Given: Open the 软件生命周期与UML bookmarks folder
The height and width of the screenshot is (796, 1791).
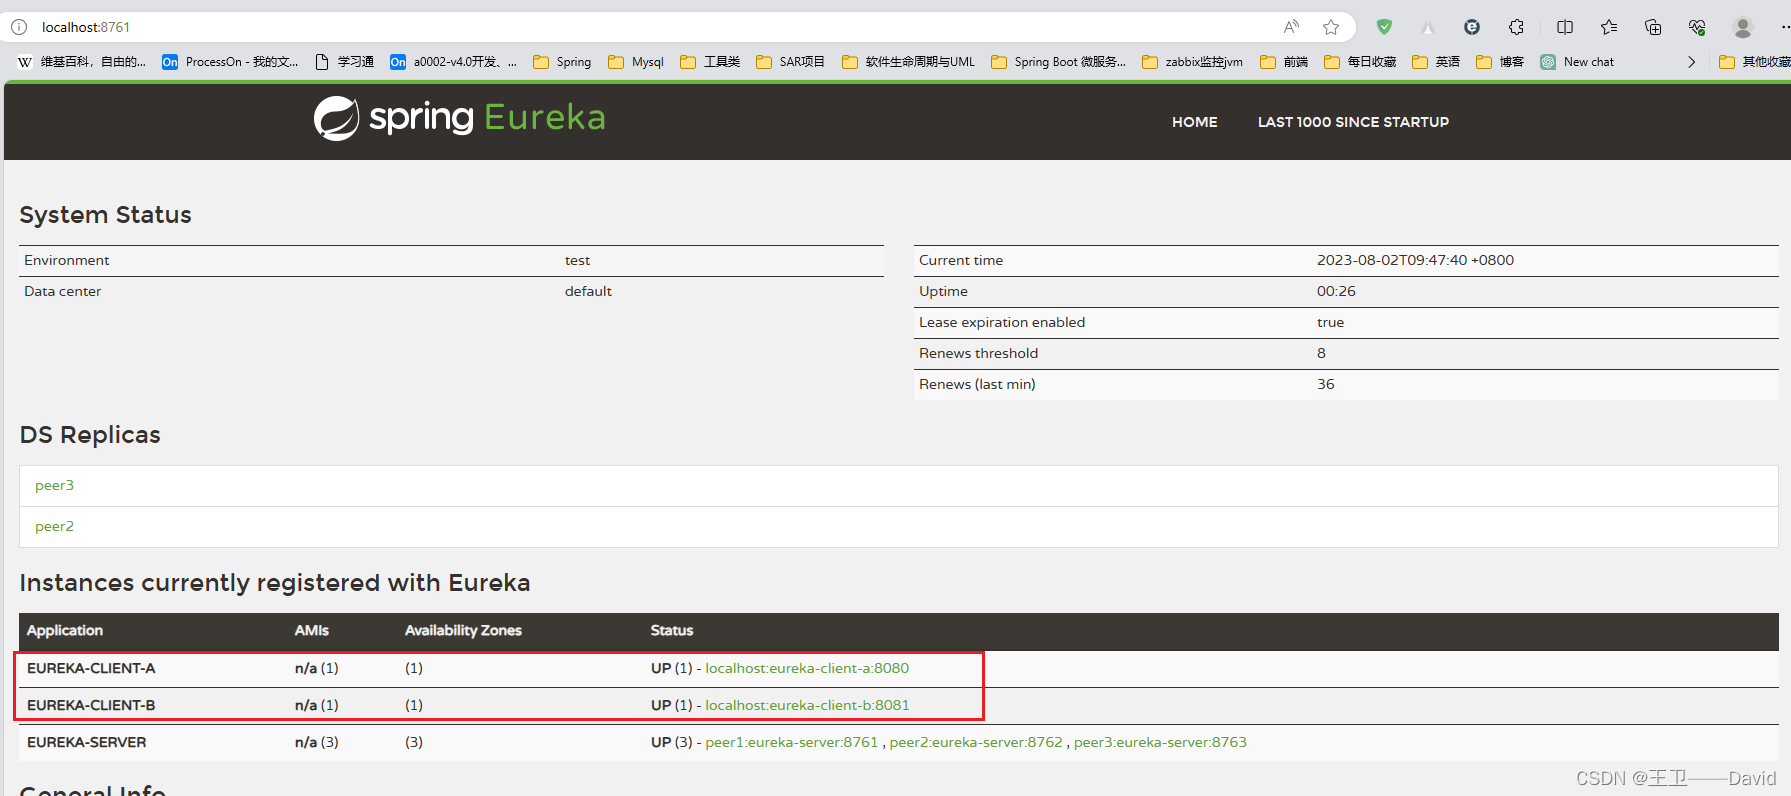Looking at the screenshot, I should [908, 62].
